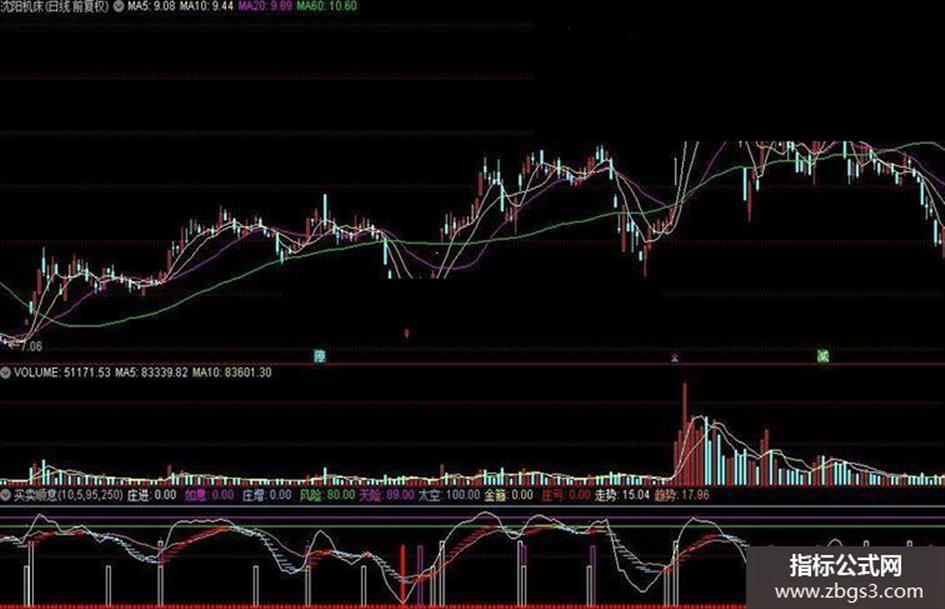Click the 趋势: 17.96 value
Viewport: 945px width, 609px height.
point(682,496)
